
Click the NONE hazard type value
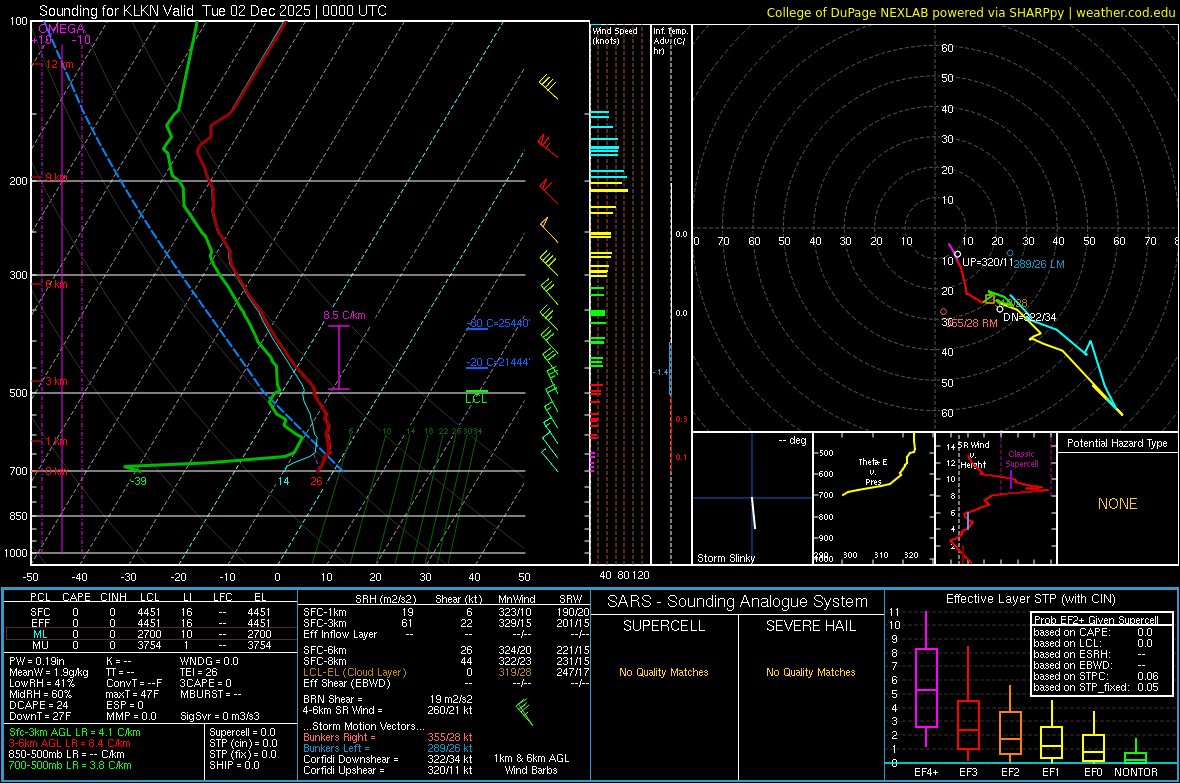coord(1118,504)
